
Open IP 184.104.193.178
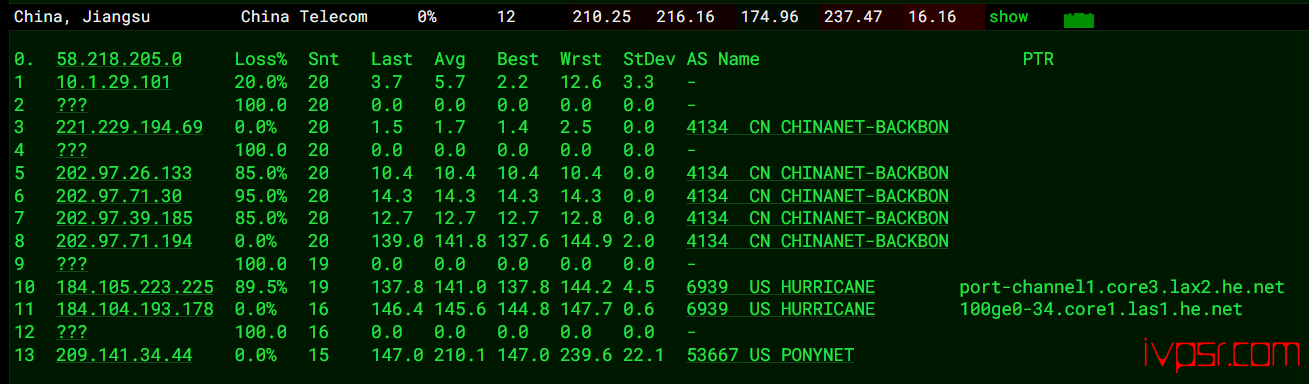point(135,309)
